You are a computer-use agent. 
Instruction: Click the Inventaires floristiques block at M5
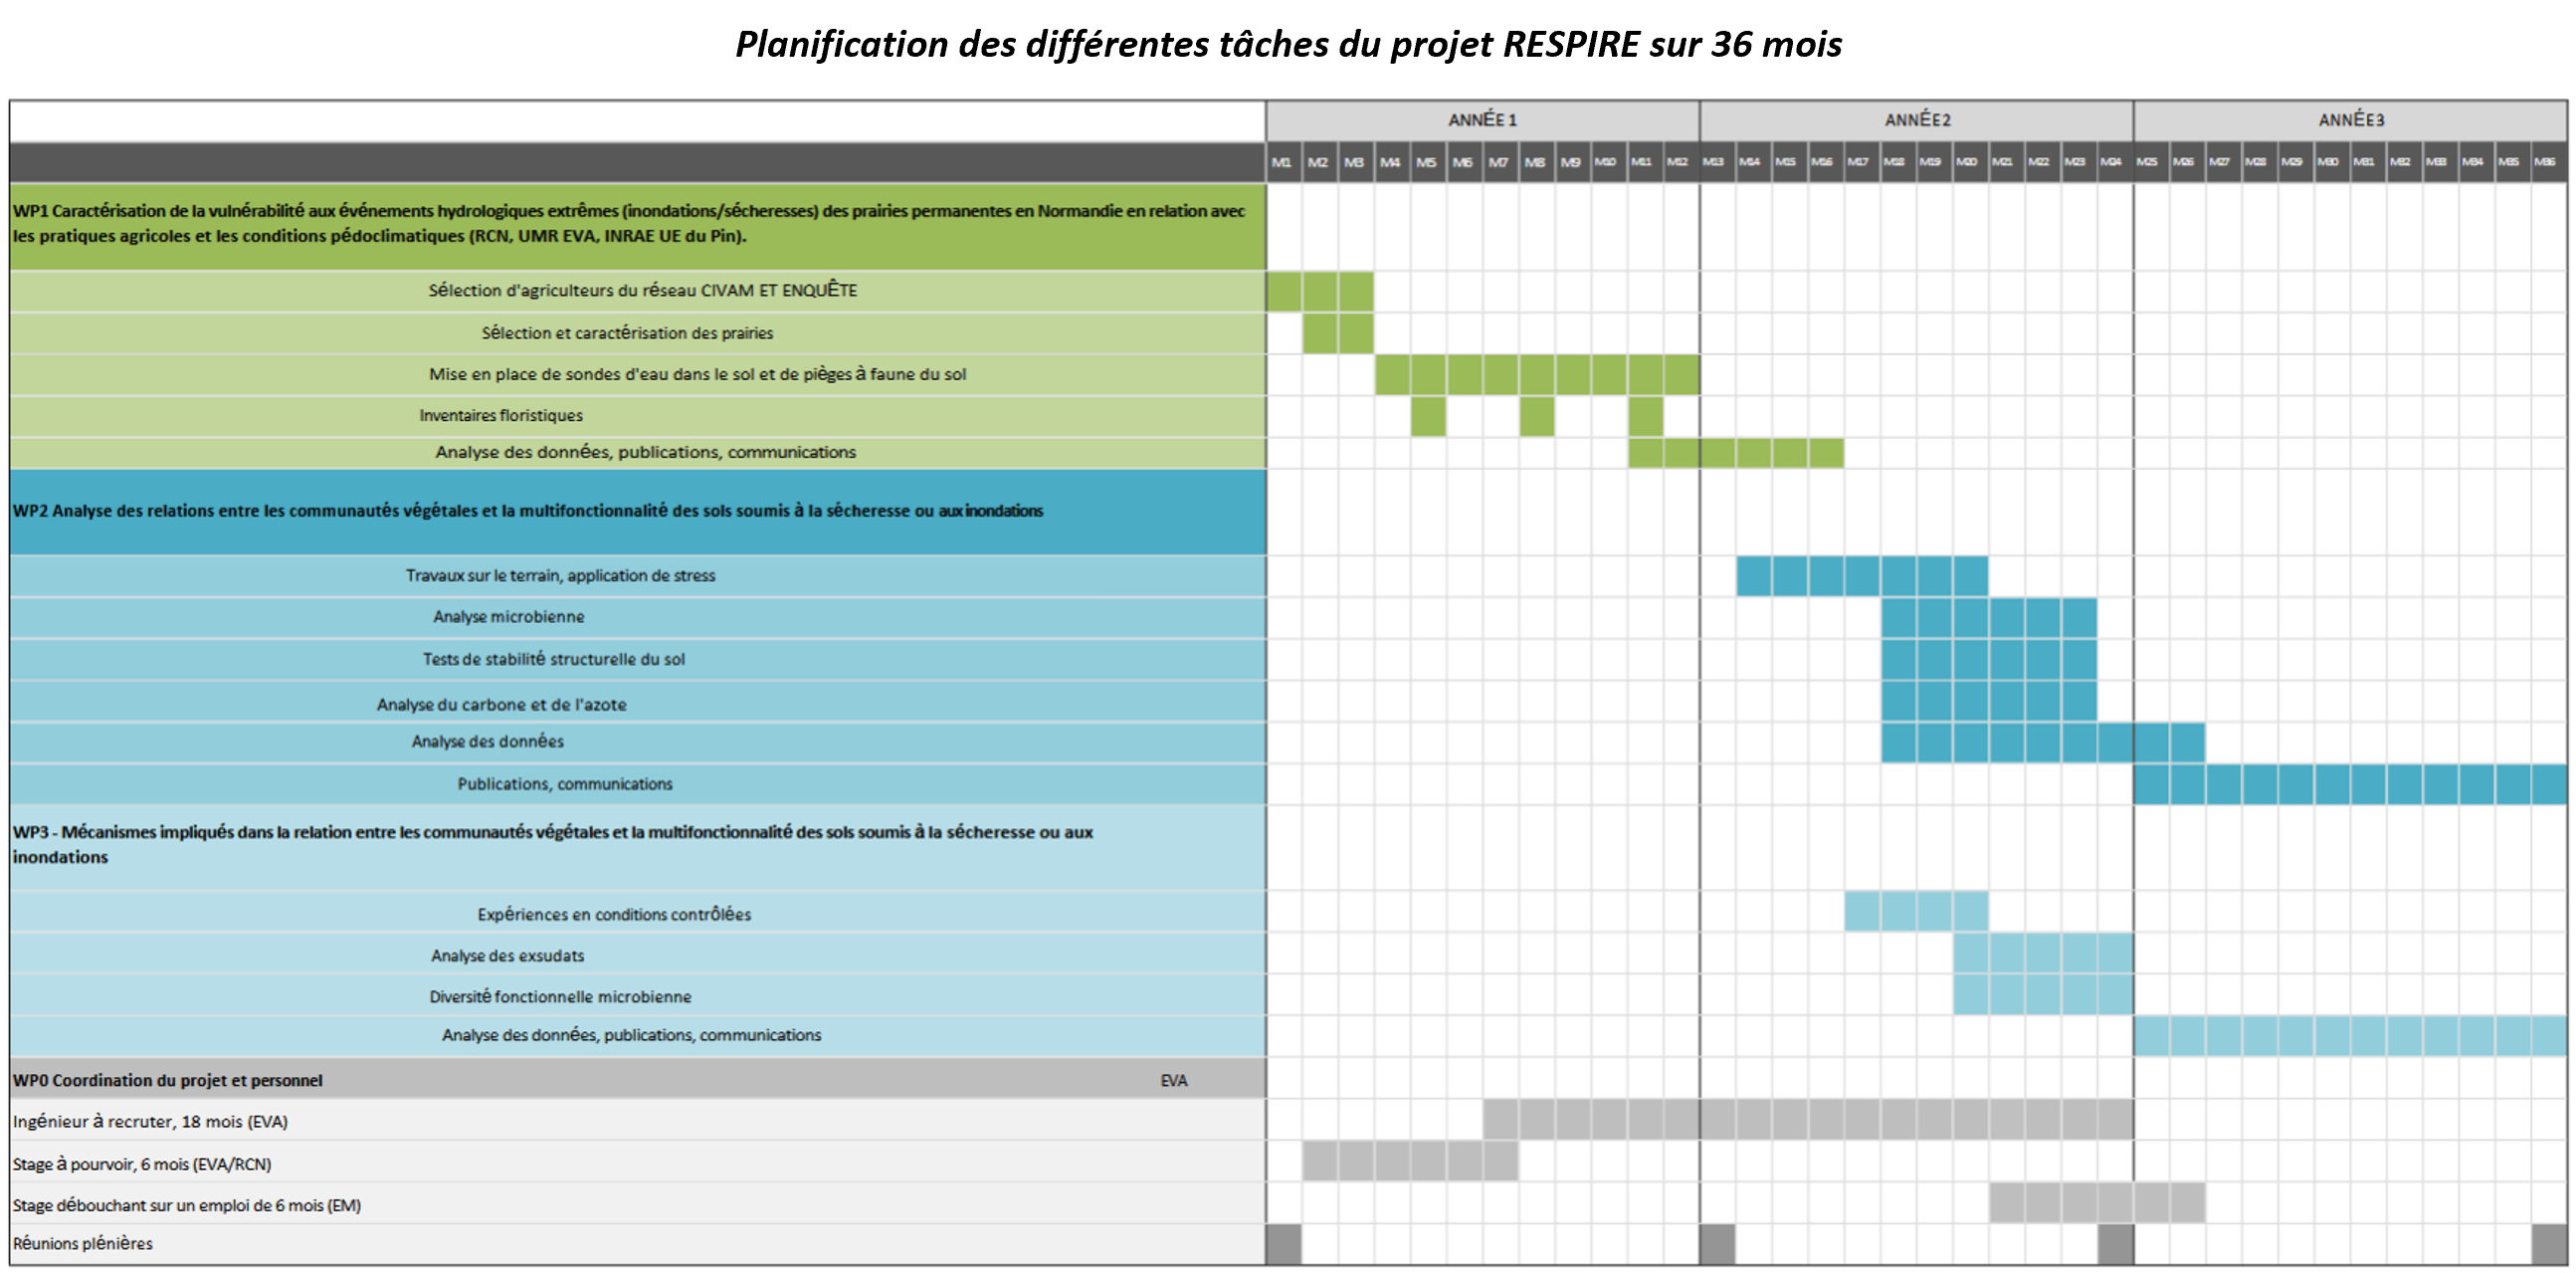point(1428,416)
